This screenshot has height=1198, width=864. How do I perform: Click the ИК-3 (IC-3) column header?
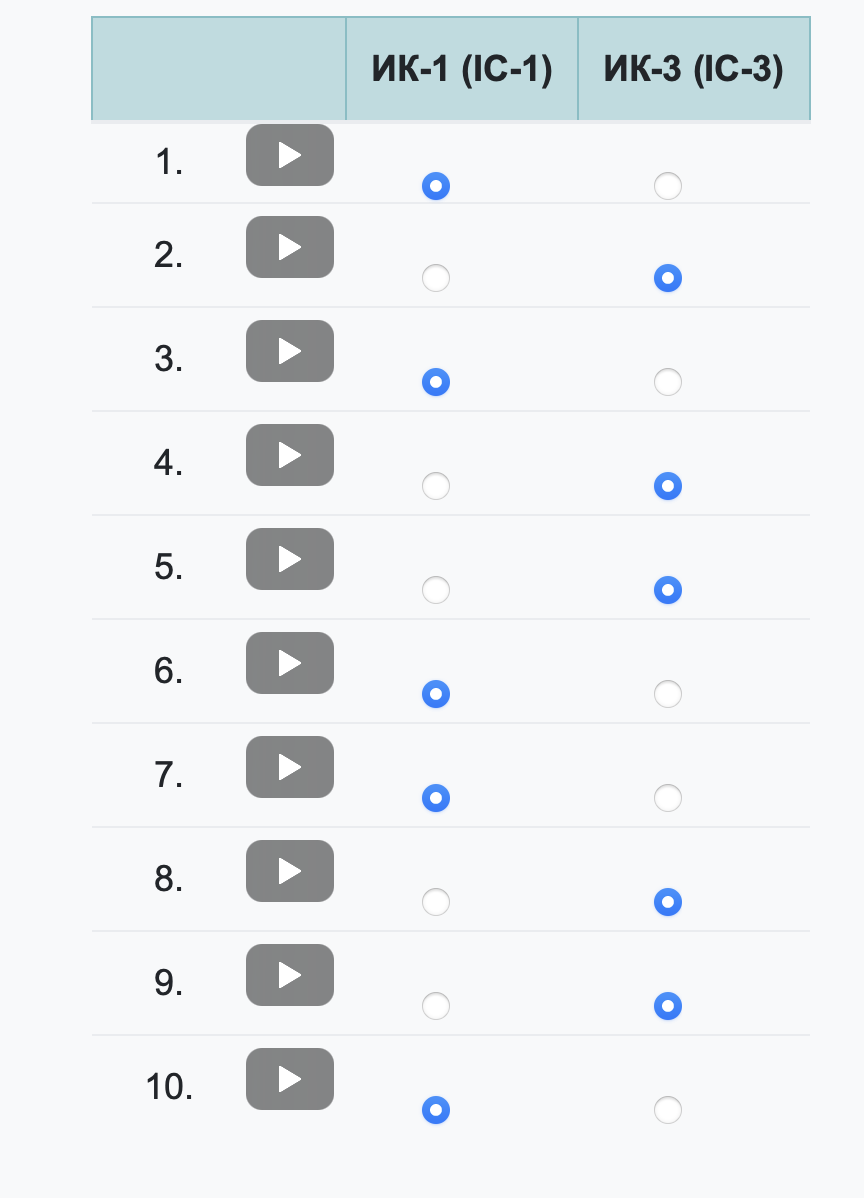pos(694,67)
